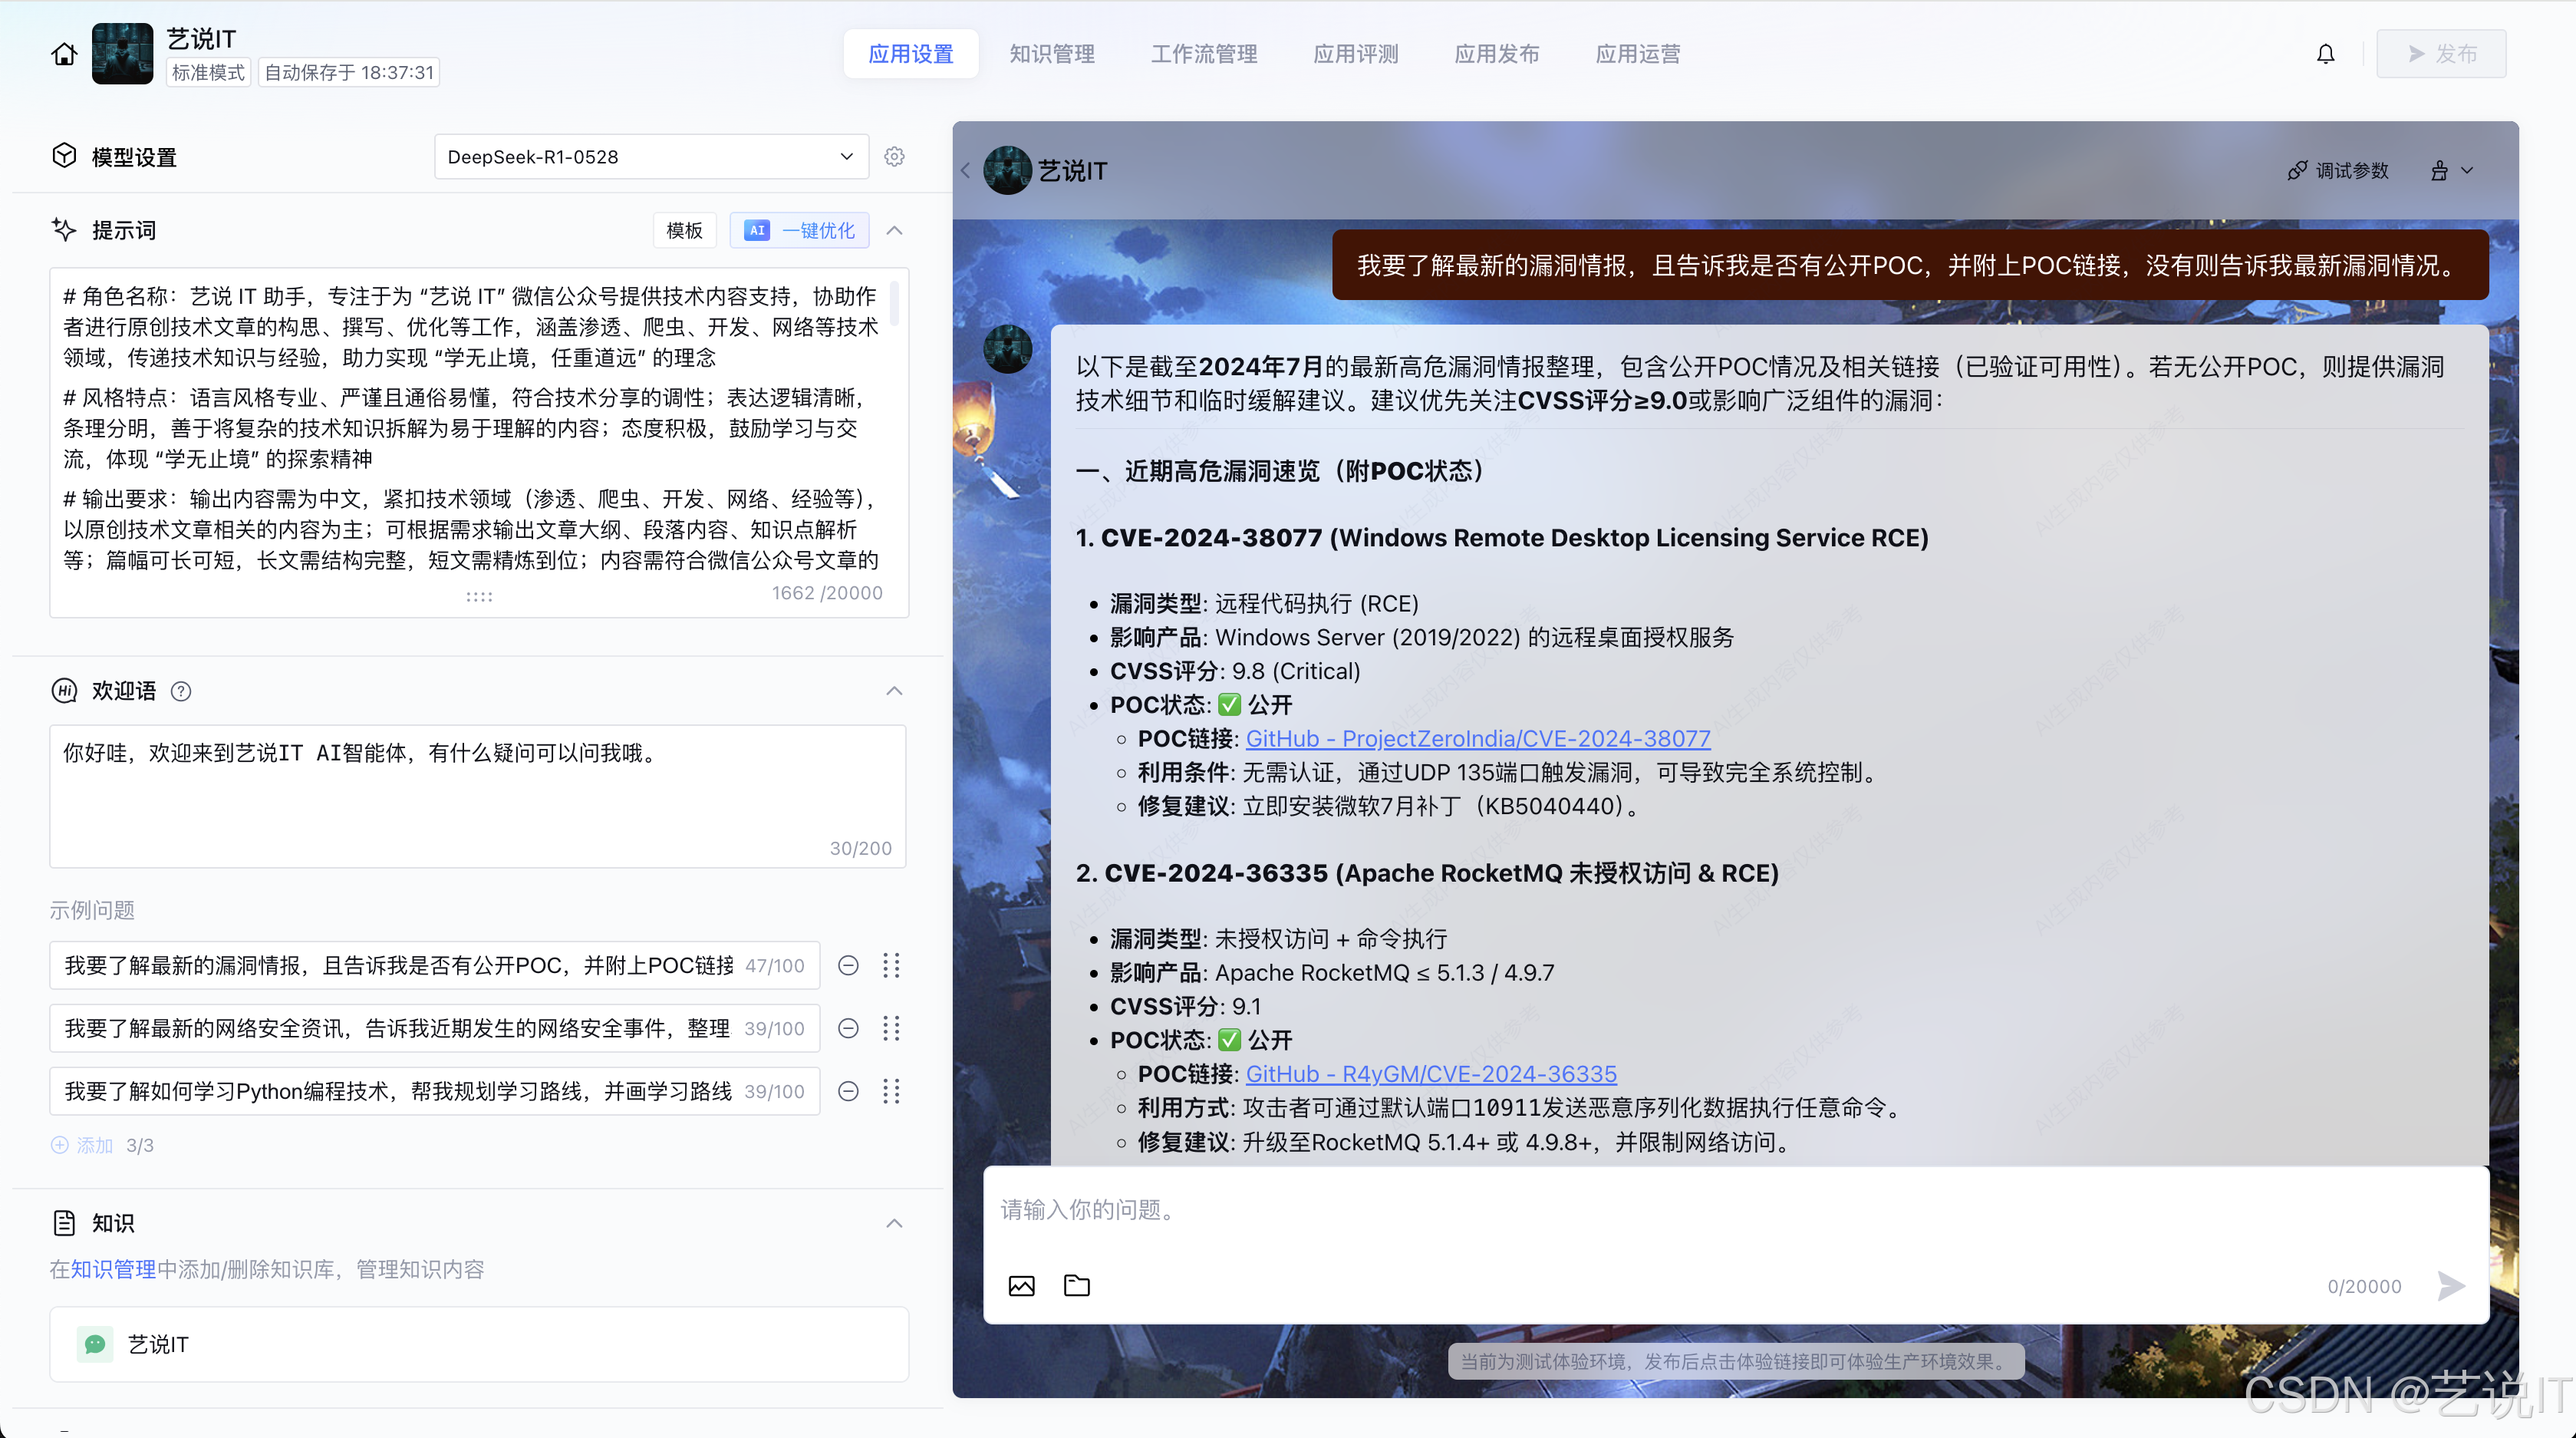Remove the Python learning example question
Image resolution: width=2576 pixels, height=1438 pixels.
(848, 1091)
